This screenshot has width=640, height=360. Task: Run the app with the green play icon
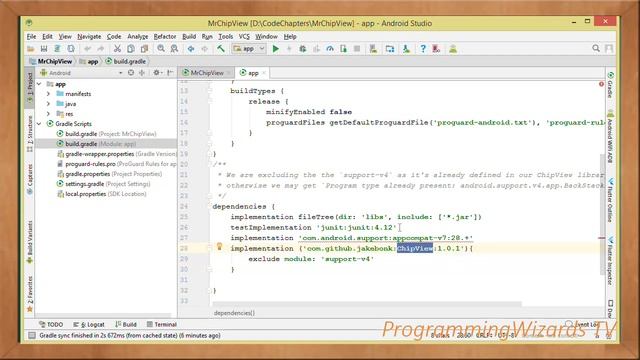(x=276, y=49)
